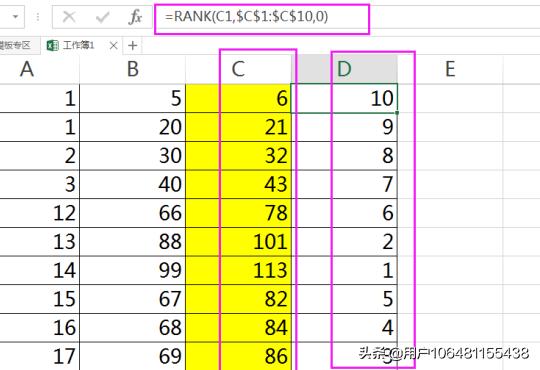The image size is (540, 370).
Task: Select cell with value 101
Action: pos(238,241)
